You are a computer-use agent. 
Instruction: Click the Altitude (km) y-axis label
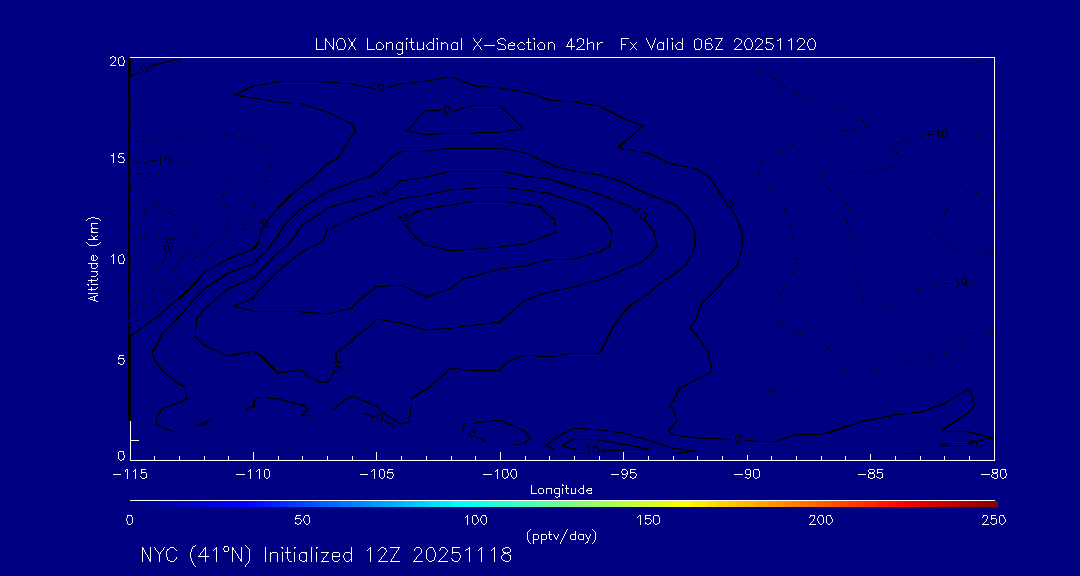93,259
